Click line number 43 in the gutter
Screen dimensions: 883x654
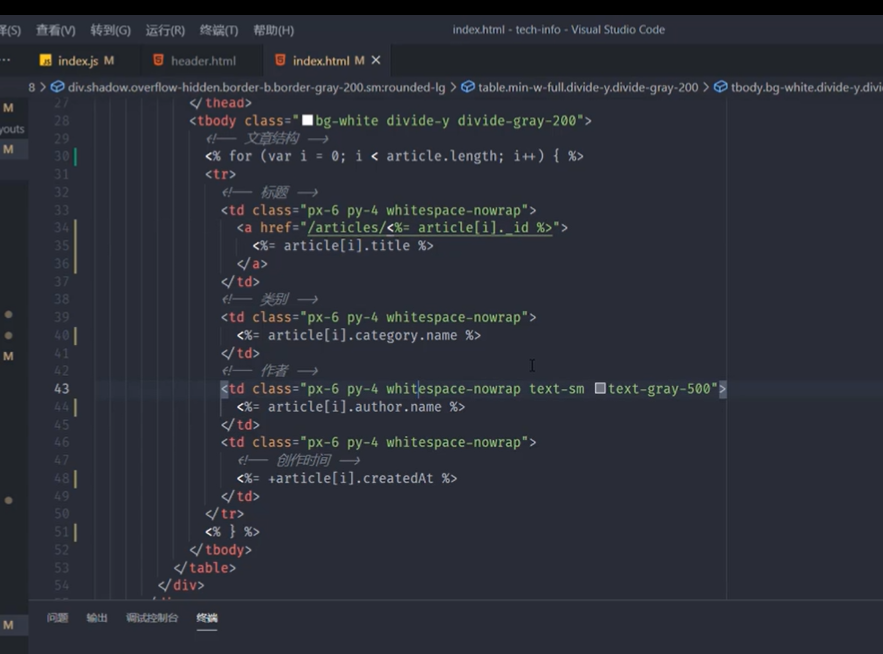point(61,389)
